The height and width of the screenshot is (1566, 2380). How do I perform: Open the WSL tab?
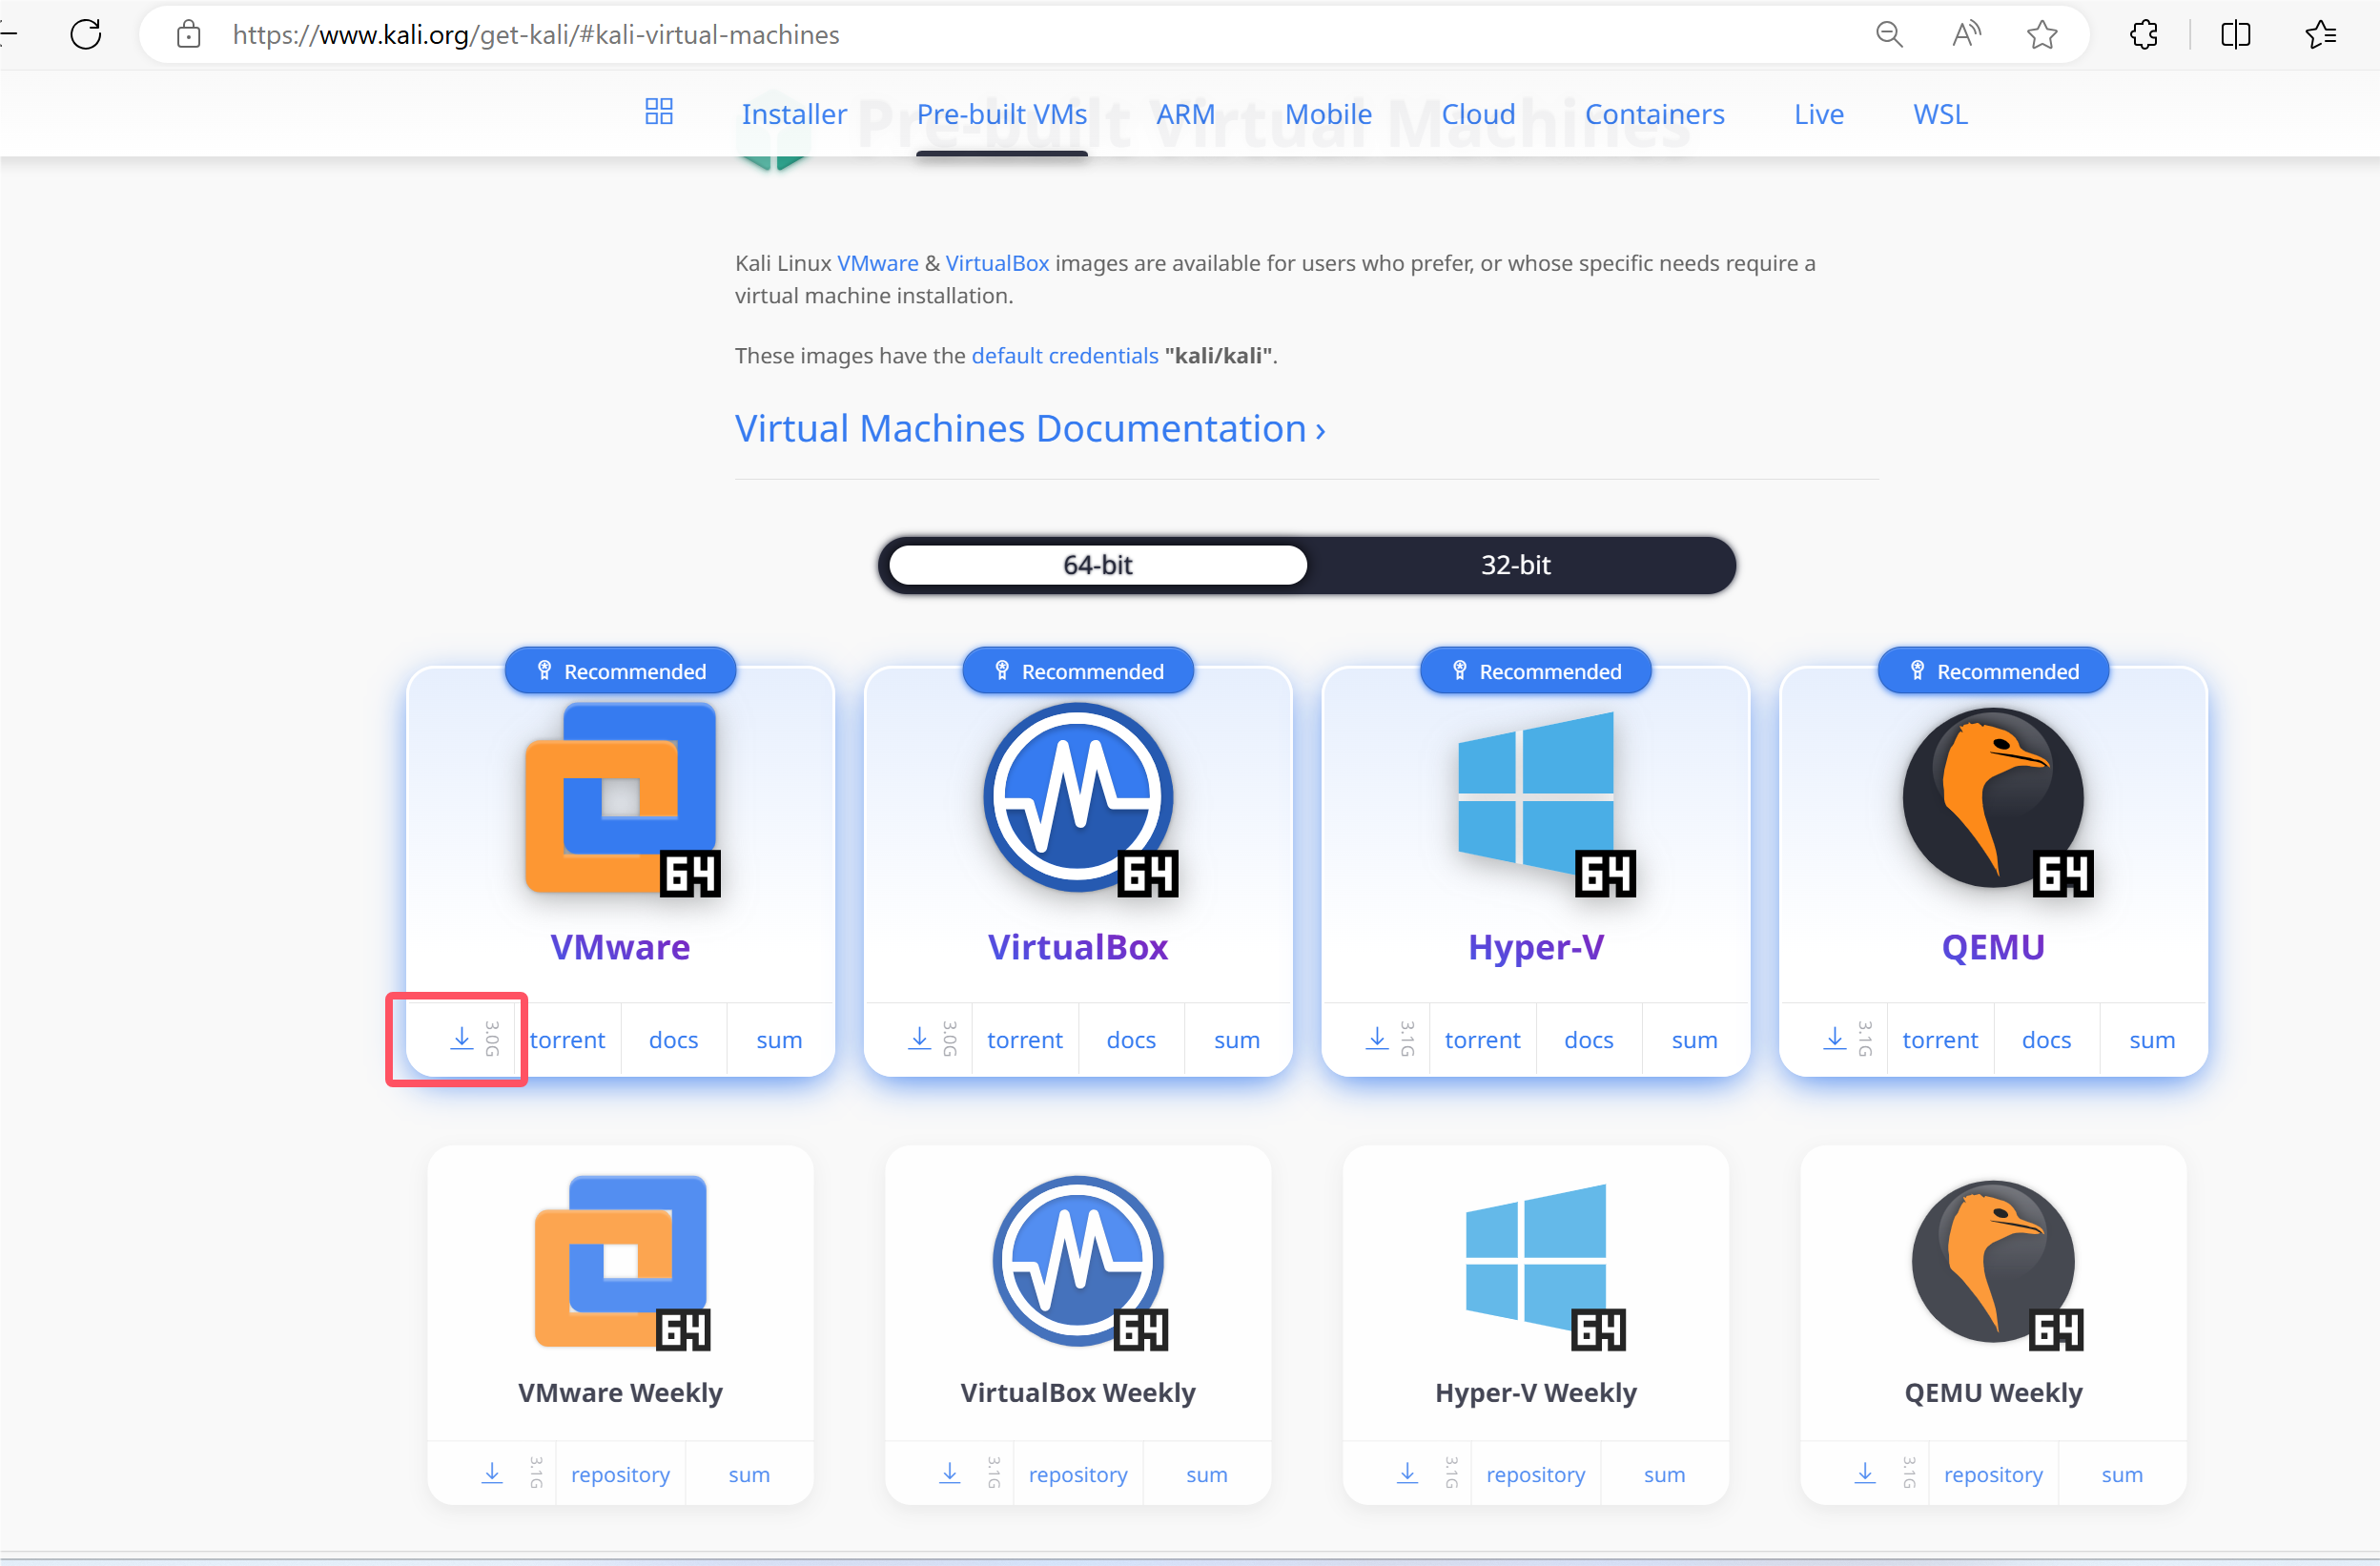(1940, 114)
